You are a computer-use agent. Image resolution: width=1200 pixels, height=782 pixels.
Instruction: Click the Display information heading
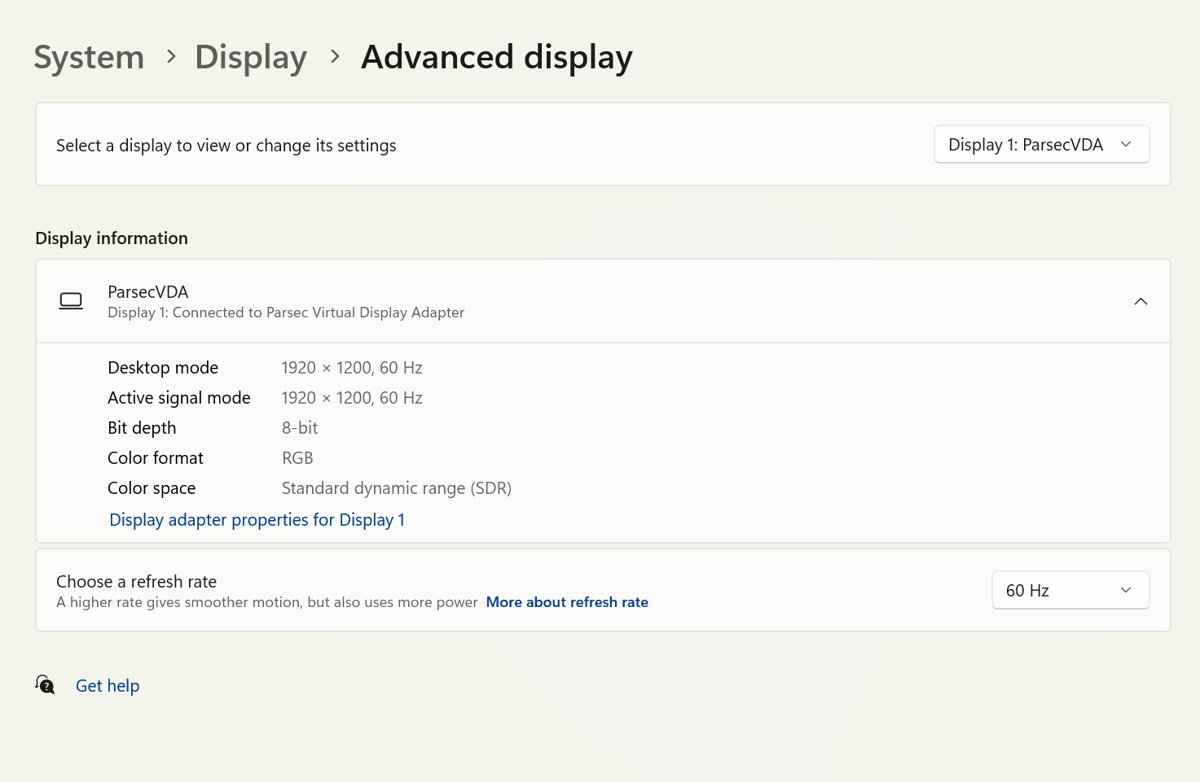[x=112, y=238]
